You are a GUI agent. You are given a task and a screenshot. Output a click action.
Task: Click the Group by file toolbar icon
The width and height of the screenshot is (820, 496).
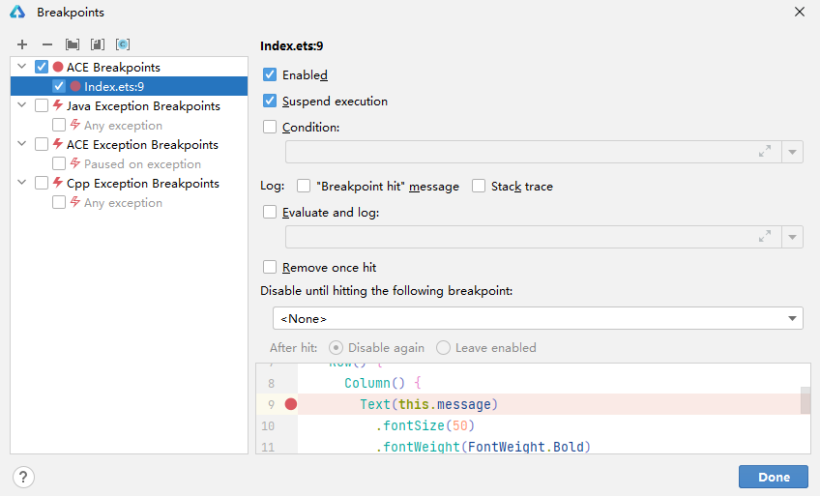click(97, 45)
